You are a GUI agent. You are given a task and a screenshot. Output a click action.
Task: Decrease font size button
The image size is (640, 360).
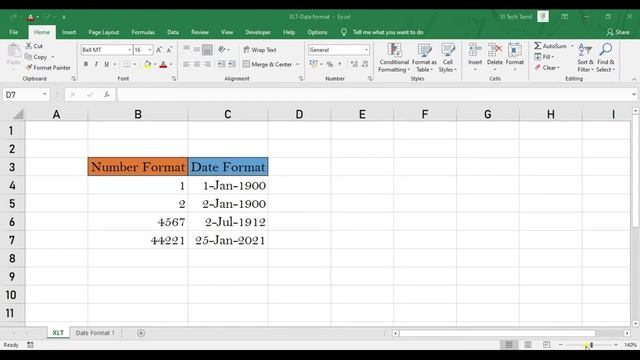(169, 50)
